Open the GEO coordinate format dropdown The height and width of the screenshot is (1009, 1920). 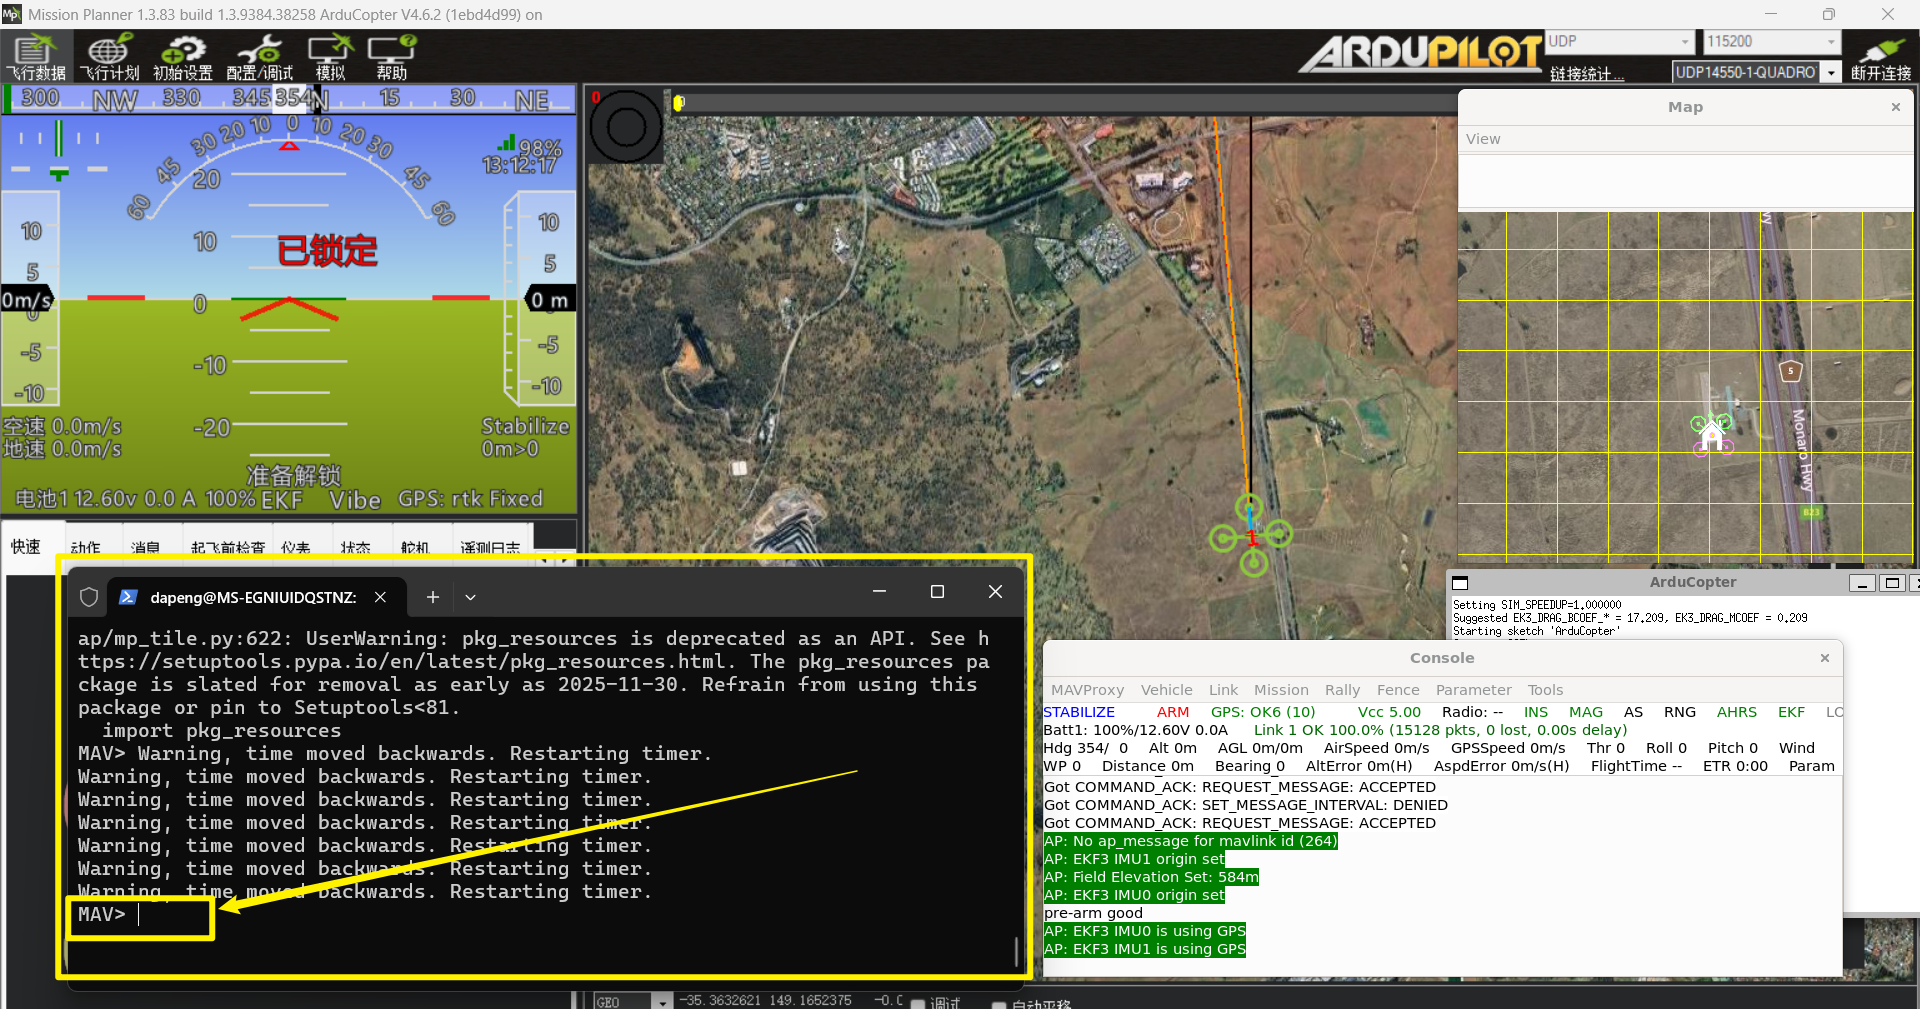(x=662, y=1001)
